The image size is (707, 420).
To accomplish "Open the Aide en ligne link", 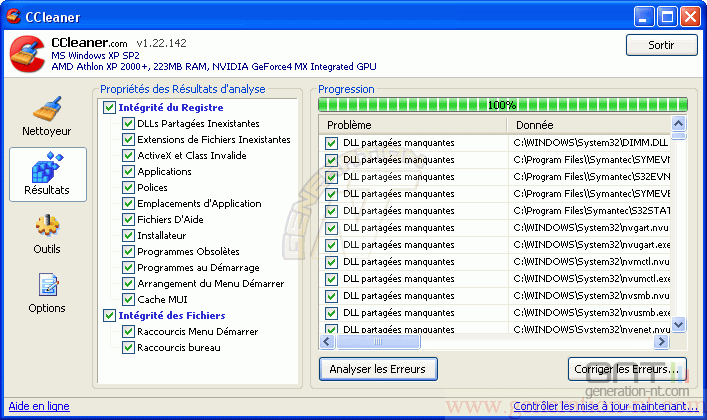I will tap(39, 406).
